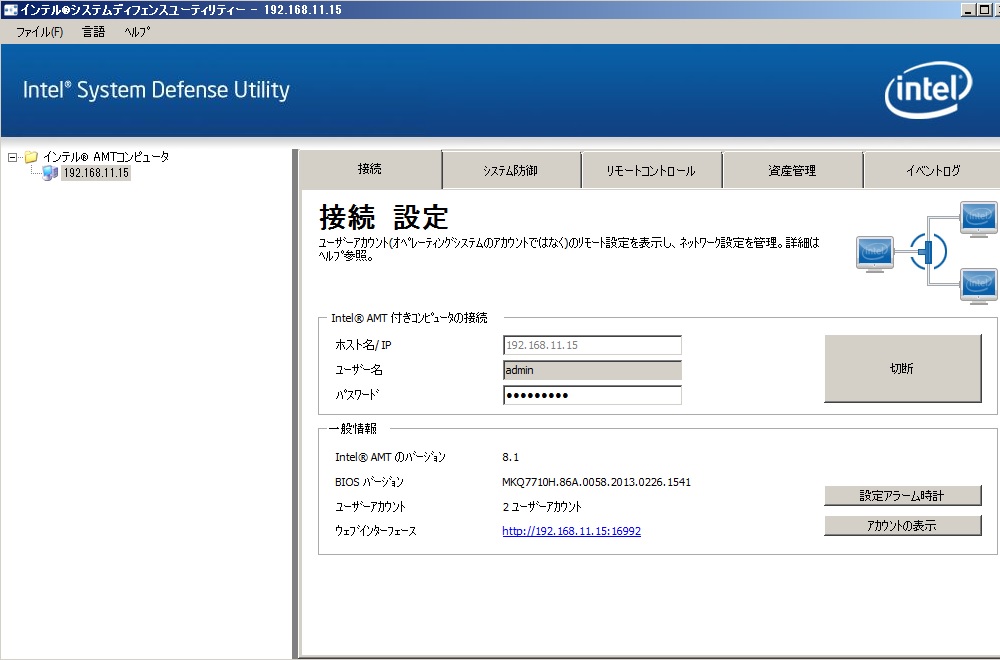The height and width of the screenshot is (660, 1000).
Task: Click the BIOS バージョン label
Action: tap(369, 482)
